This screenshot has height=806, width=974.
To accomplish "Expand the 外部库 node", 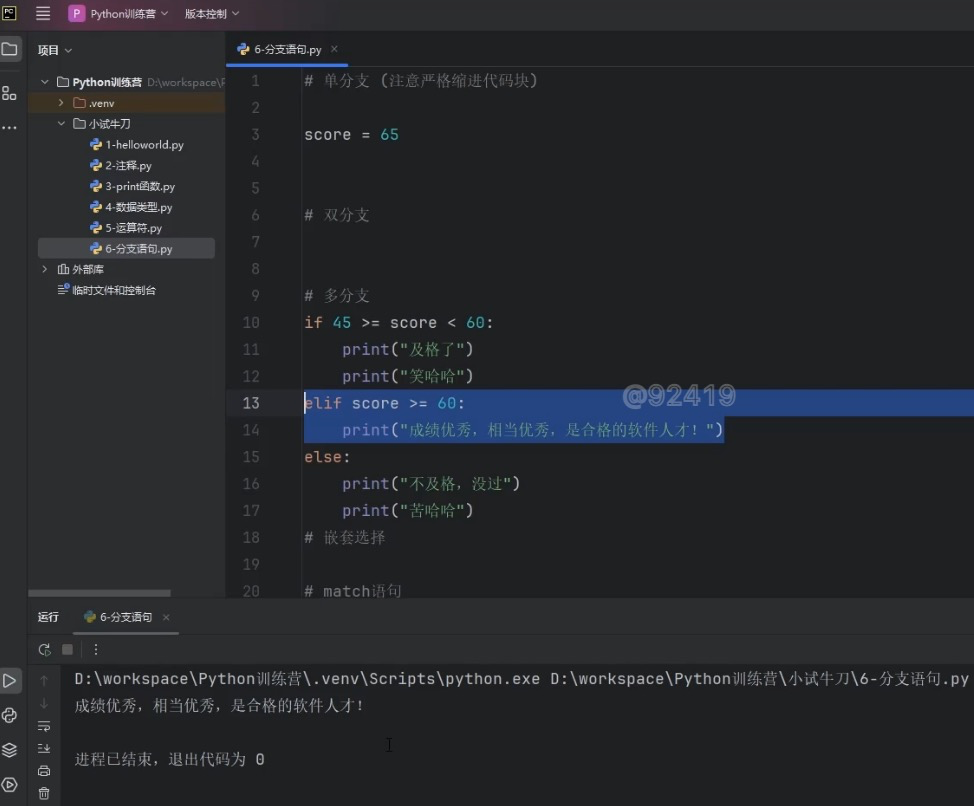I will [45, 269].
